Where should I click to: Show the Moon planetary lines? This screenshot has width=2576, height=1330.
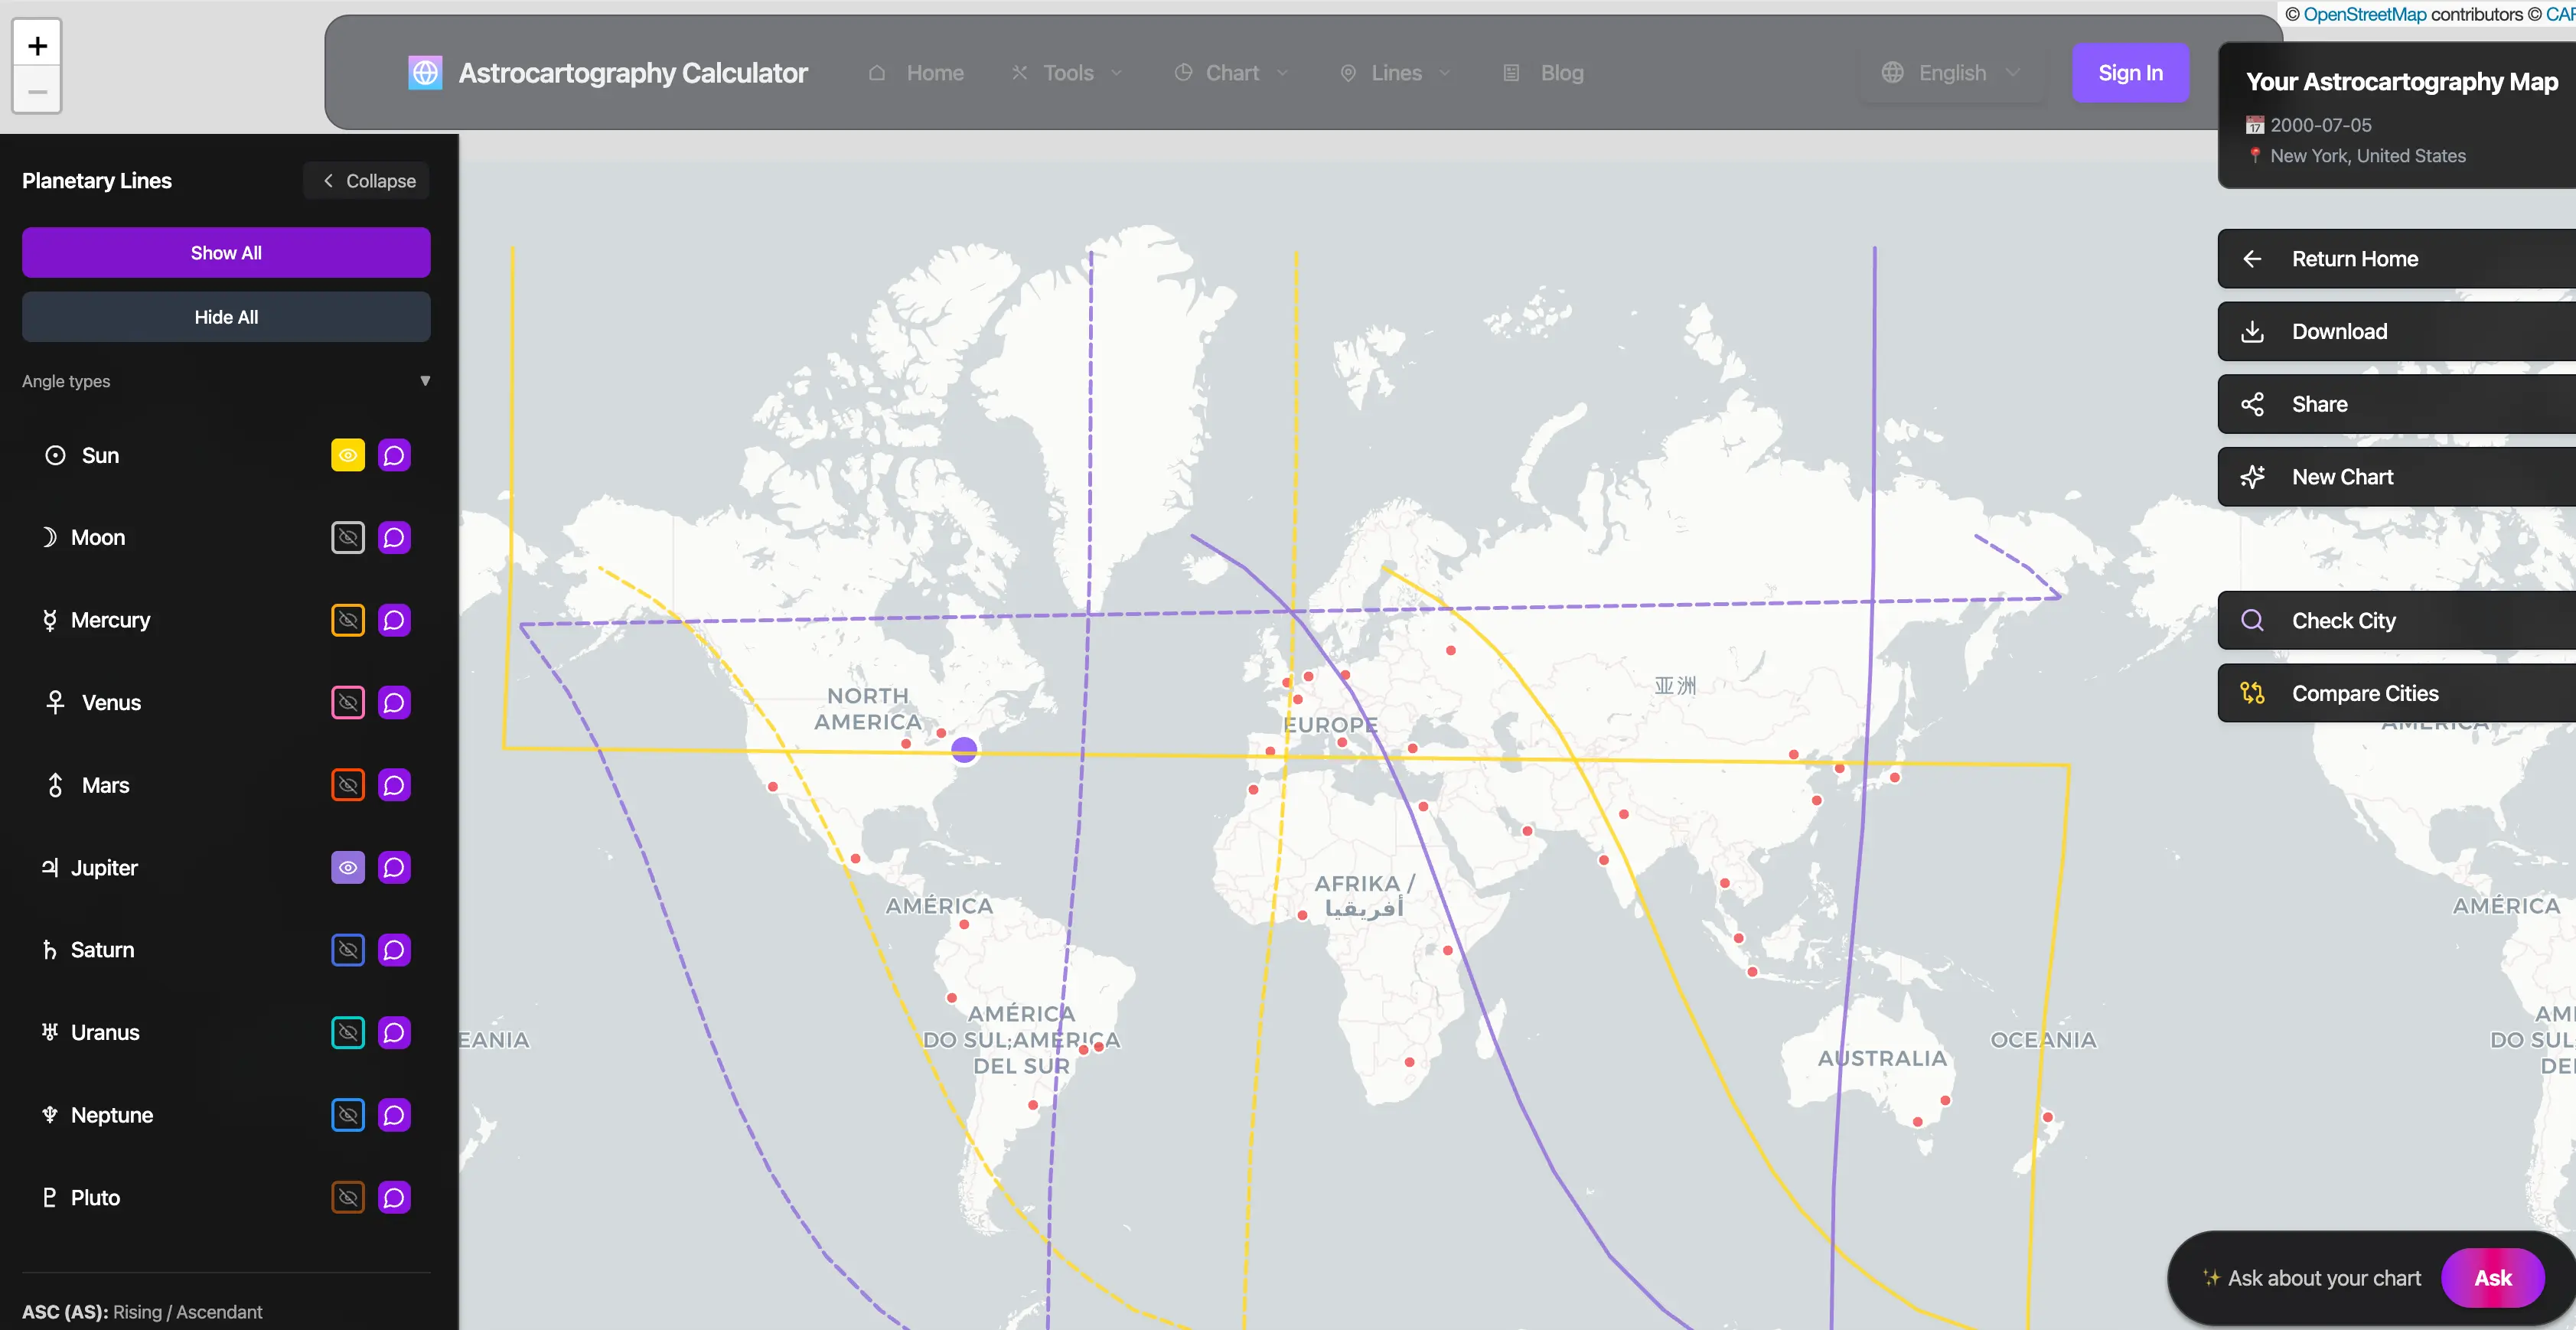pos(348,538)
